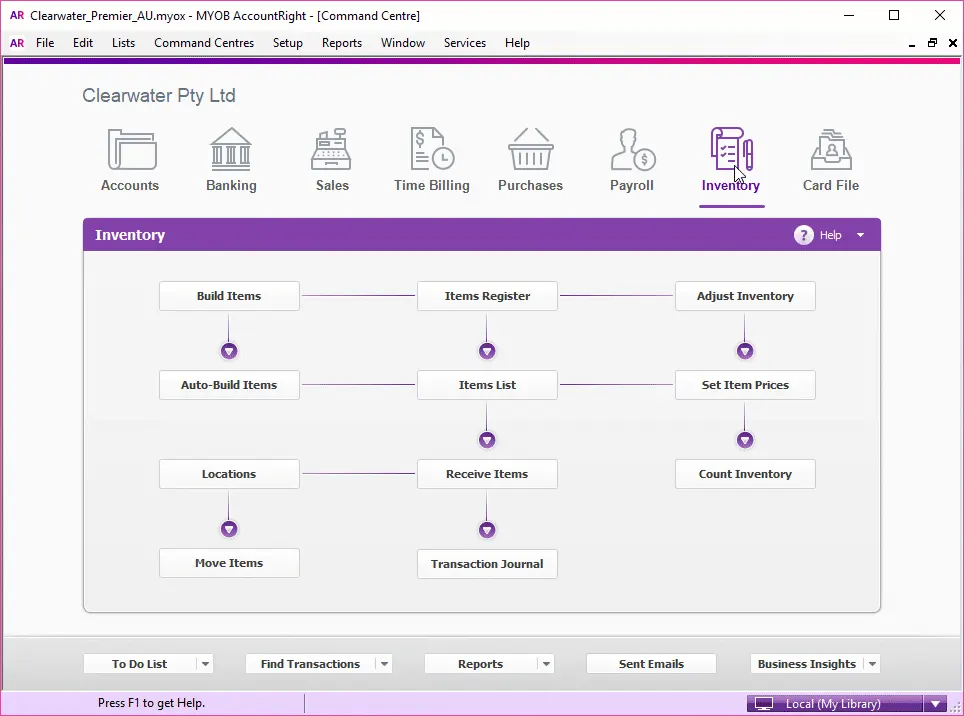Open the Window menu
The height and width of the screenshot is (716, 964).
coord(403,43)
